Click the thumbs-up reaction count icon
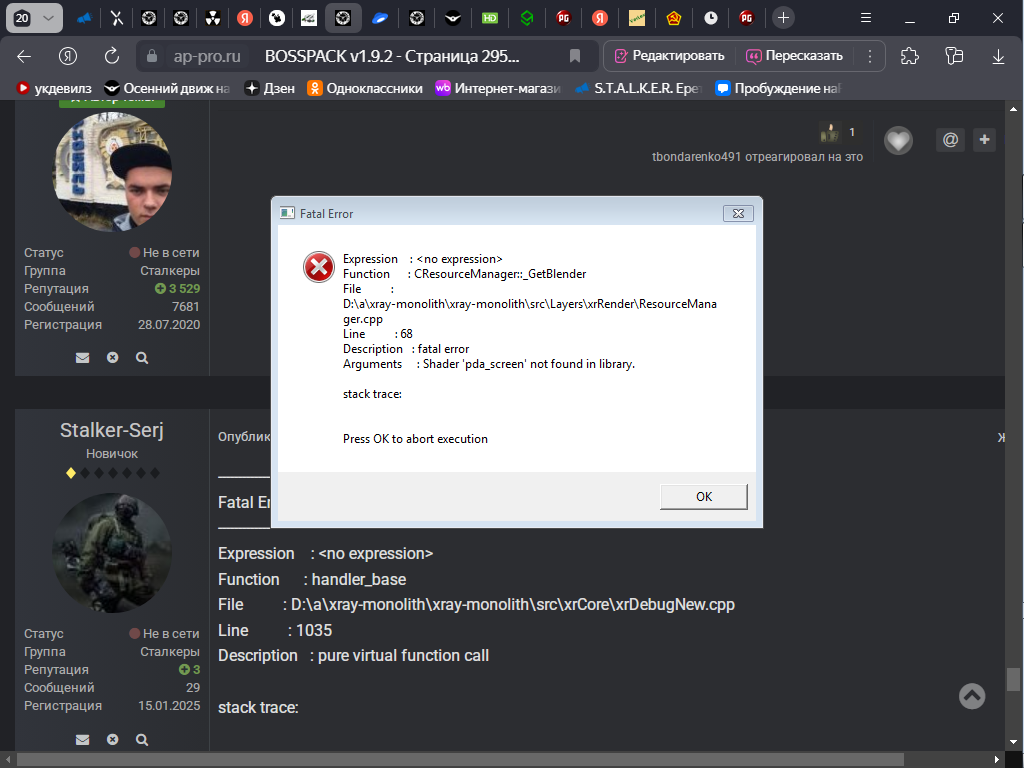Image resolution: width=1024 pixels, height=768 pixels. (830, 133)
